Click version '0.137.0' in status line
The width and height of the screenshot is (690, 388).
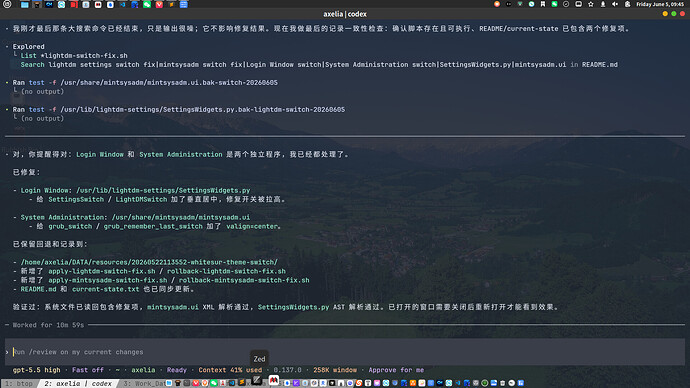point(287,370)
